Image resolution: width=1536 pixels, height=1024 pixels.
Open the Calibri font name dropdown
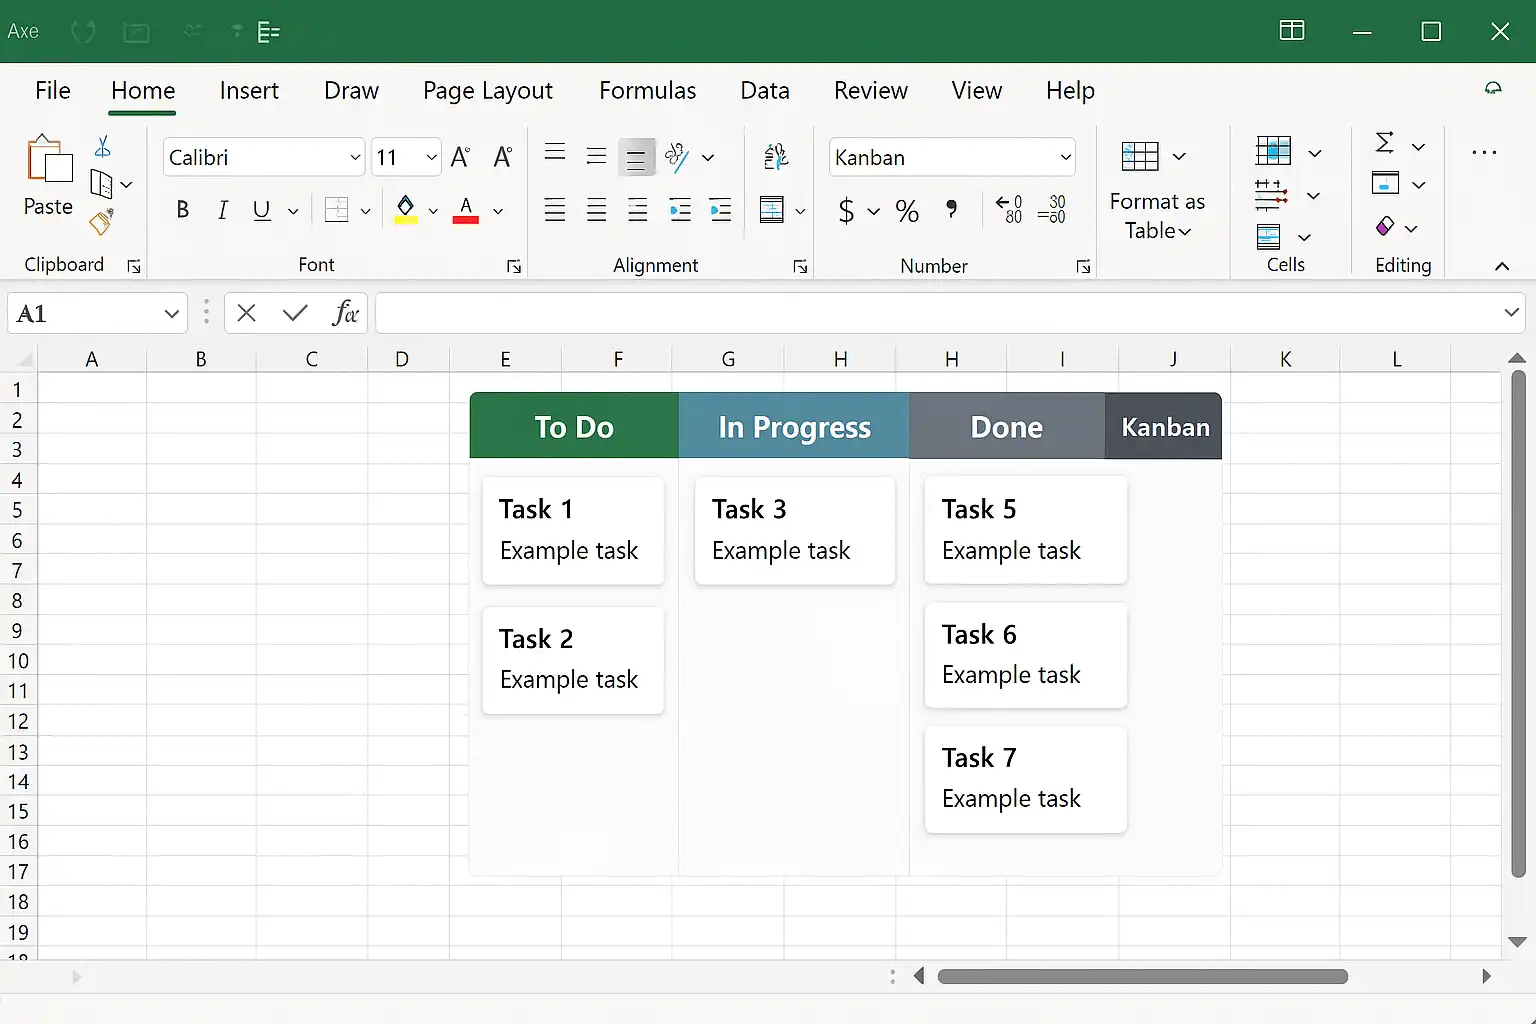pos(354,157)
